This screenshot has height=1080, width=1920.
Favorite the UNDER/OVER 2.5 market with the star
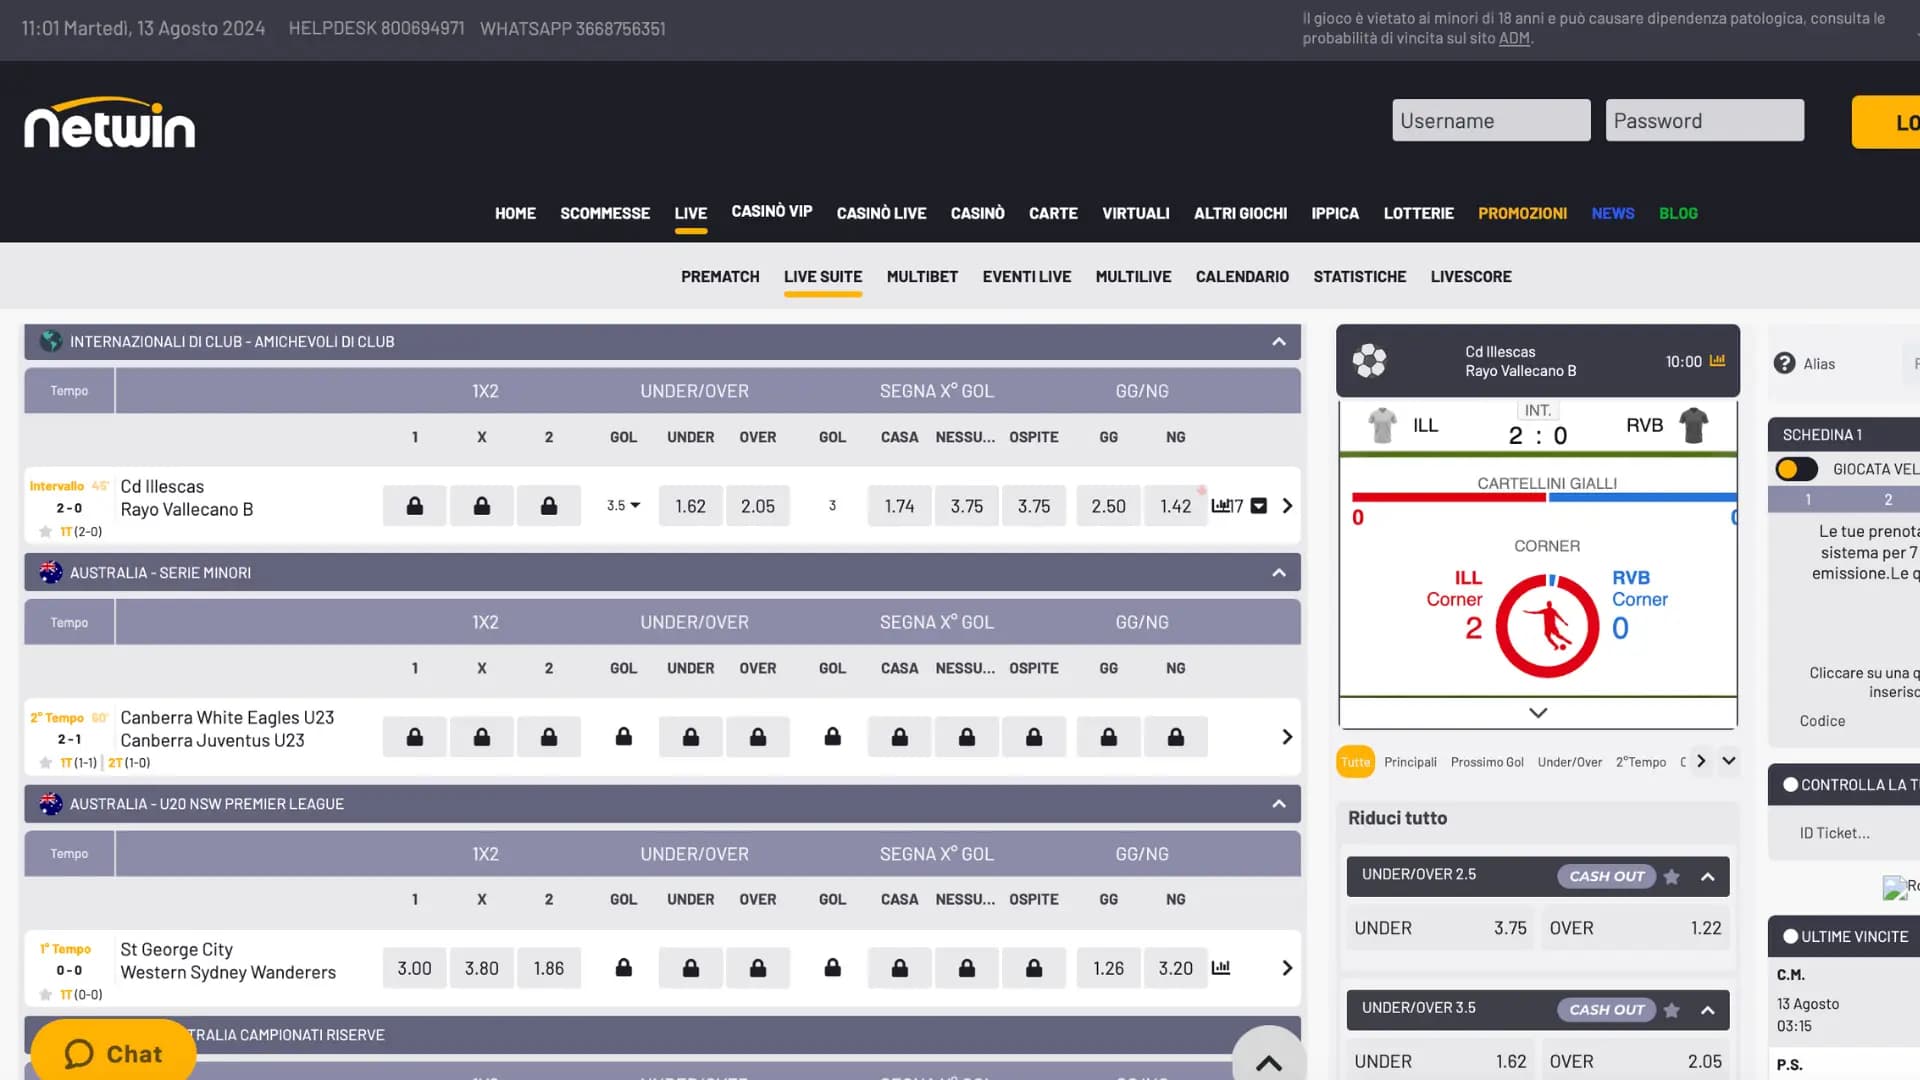(x=1671, y=876)
